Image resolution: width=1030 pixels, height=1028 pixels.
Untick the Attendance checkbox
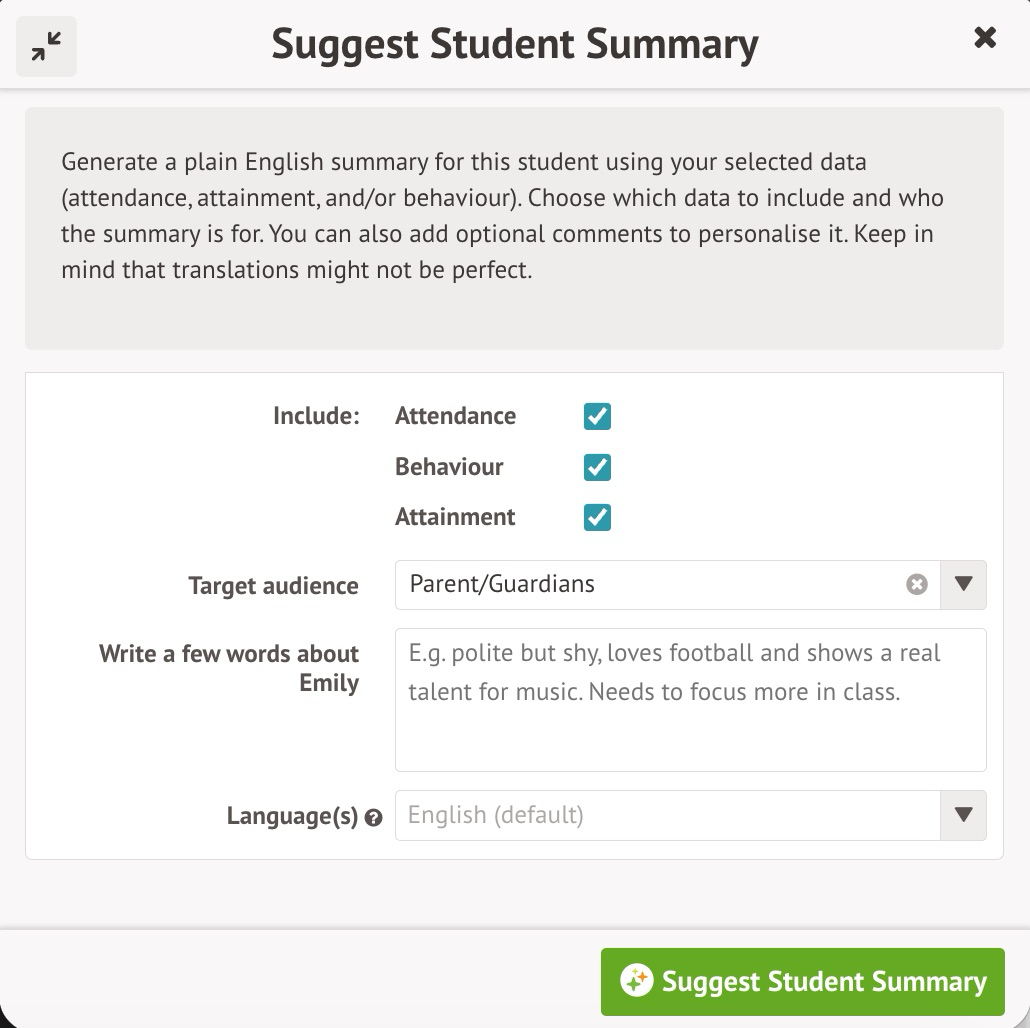coord(597,416)
